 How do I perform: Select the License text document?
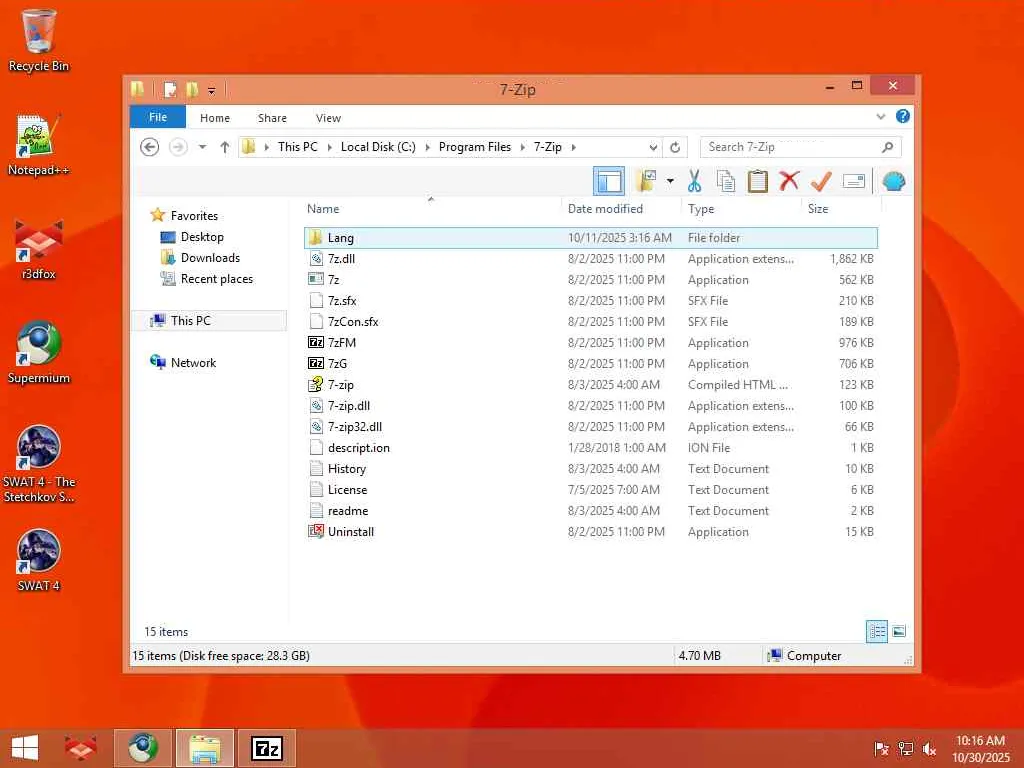(590, 489)
